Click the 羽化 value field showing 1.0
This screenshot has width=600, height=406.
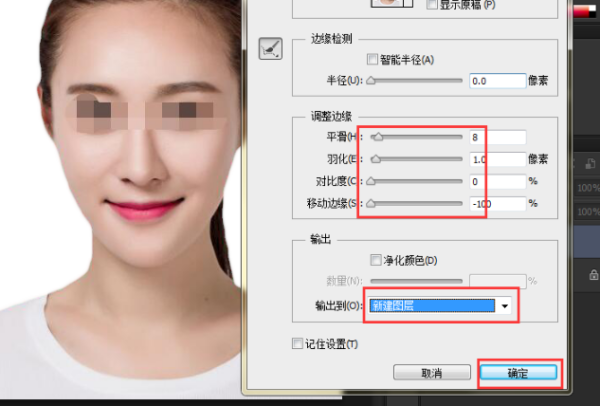click(x=498, y=159)
